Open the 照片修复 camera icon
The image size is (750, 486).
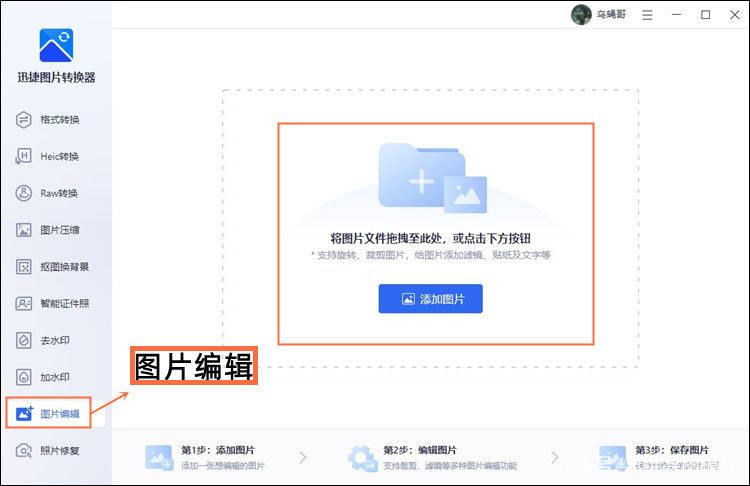point(23,451)
